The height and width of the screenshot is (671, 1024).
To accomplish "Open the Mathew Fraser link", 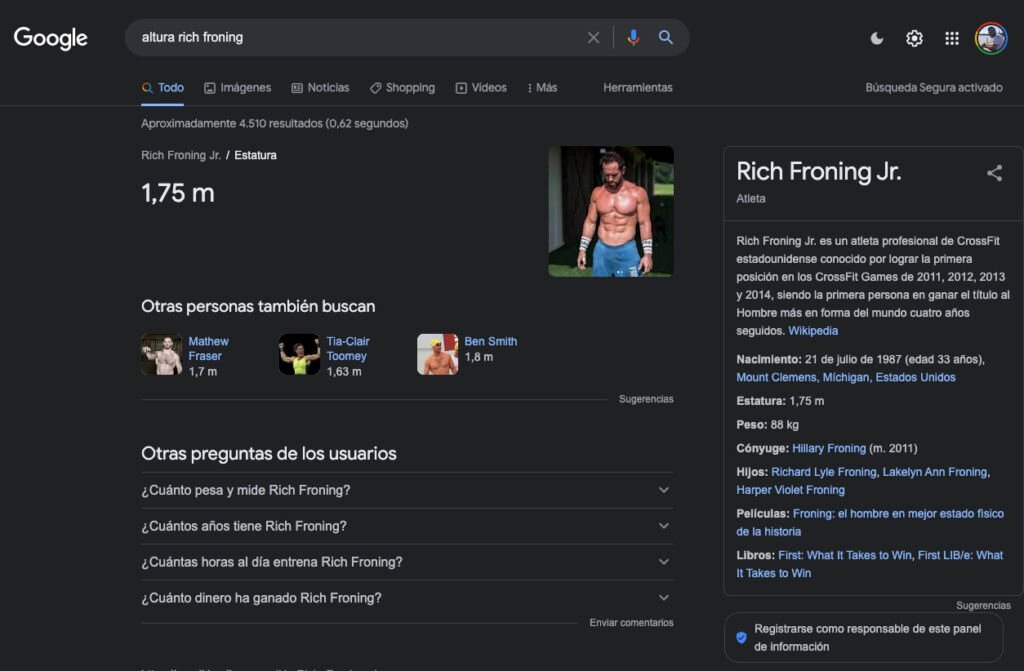I will pyautogui.click(x=208, y=348).
